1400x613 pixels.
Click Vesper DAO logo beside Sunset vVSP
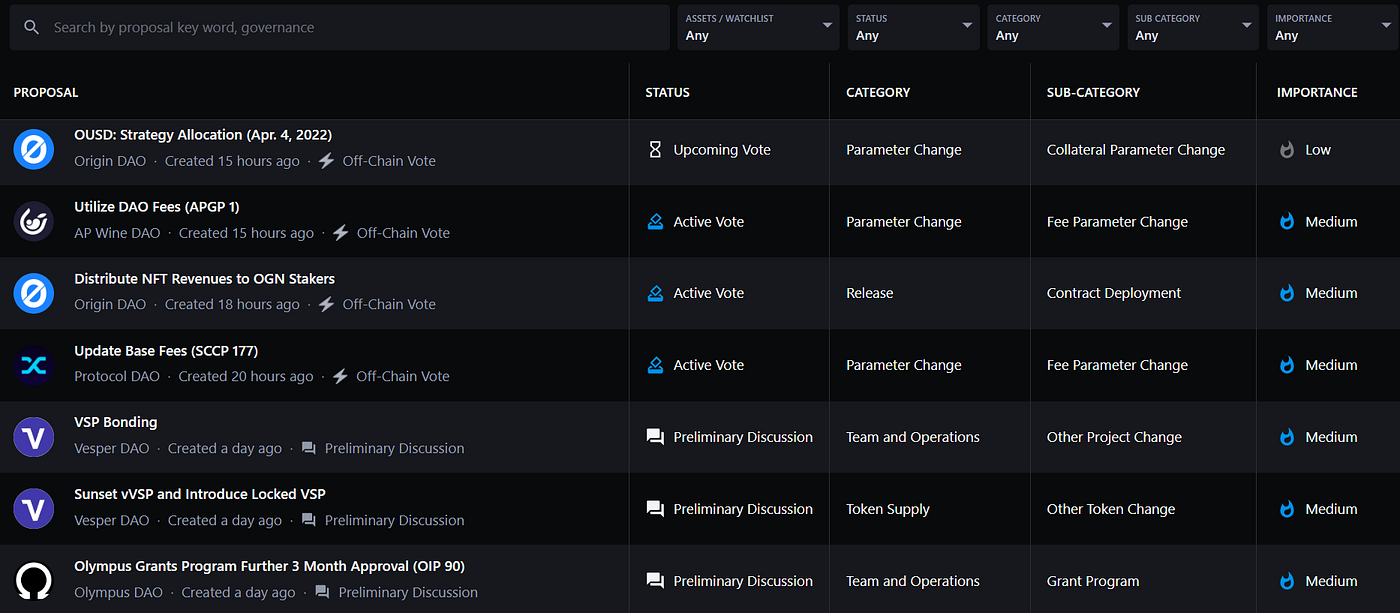click(x=34, y=509)
